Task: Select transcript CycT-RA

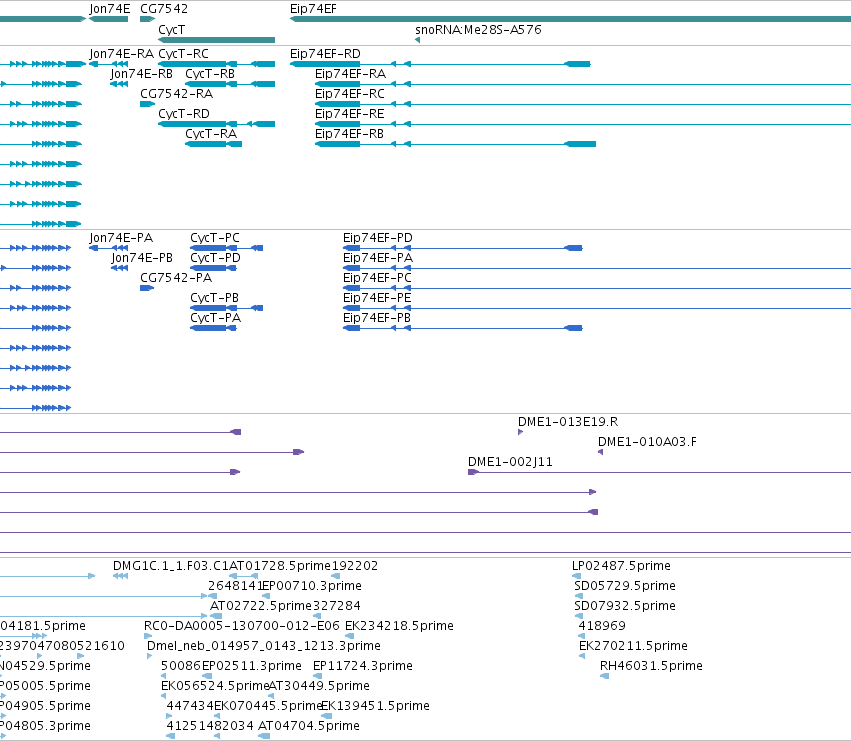Action: pyautogui.click(x=211, y=134)
